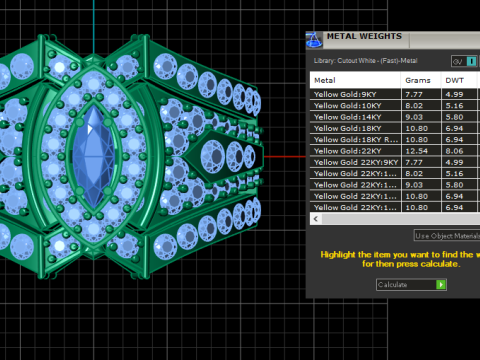Click 8.06 DWT value for 22KY
The image size is (480, 360).
point(454,151)
